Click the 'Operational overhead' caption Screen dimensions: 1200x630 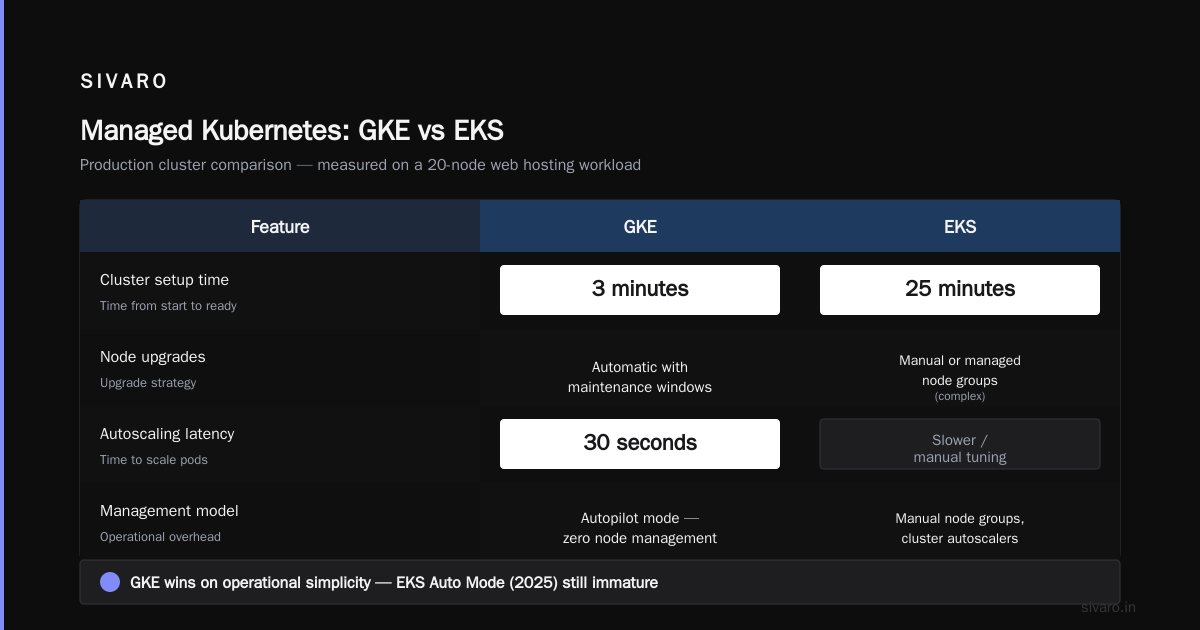point(160,537)
